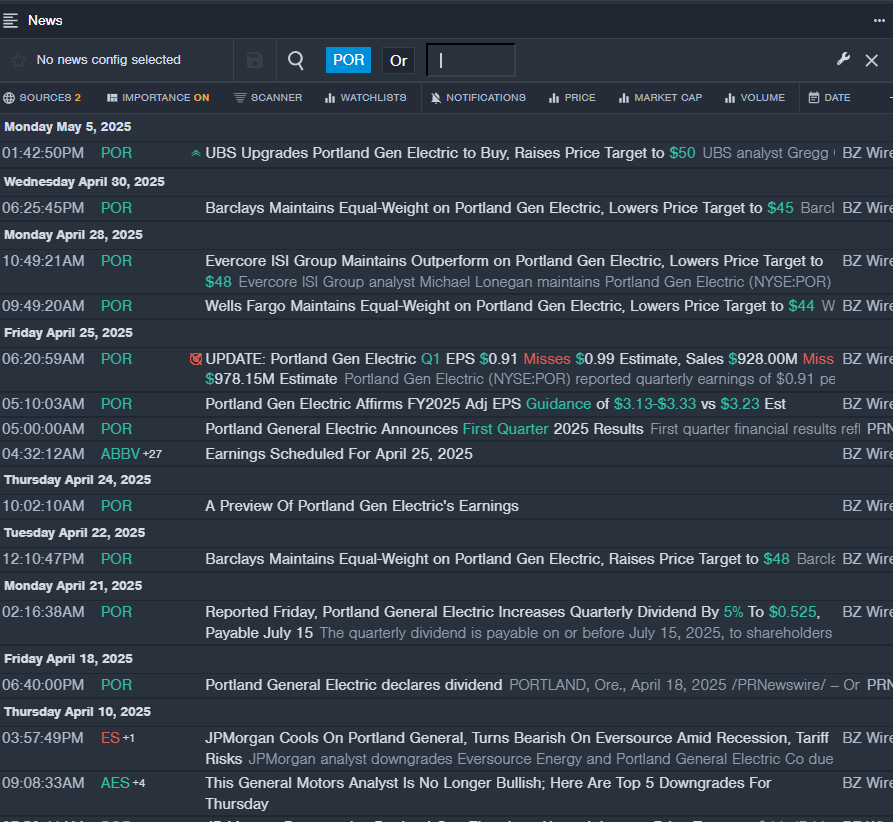Screen dimensions: 893x822
Task: Open Portland General Electric declares dividend headline
Action: pyautogui.click(x=353, y=685)
